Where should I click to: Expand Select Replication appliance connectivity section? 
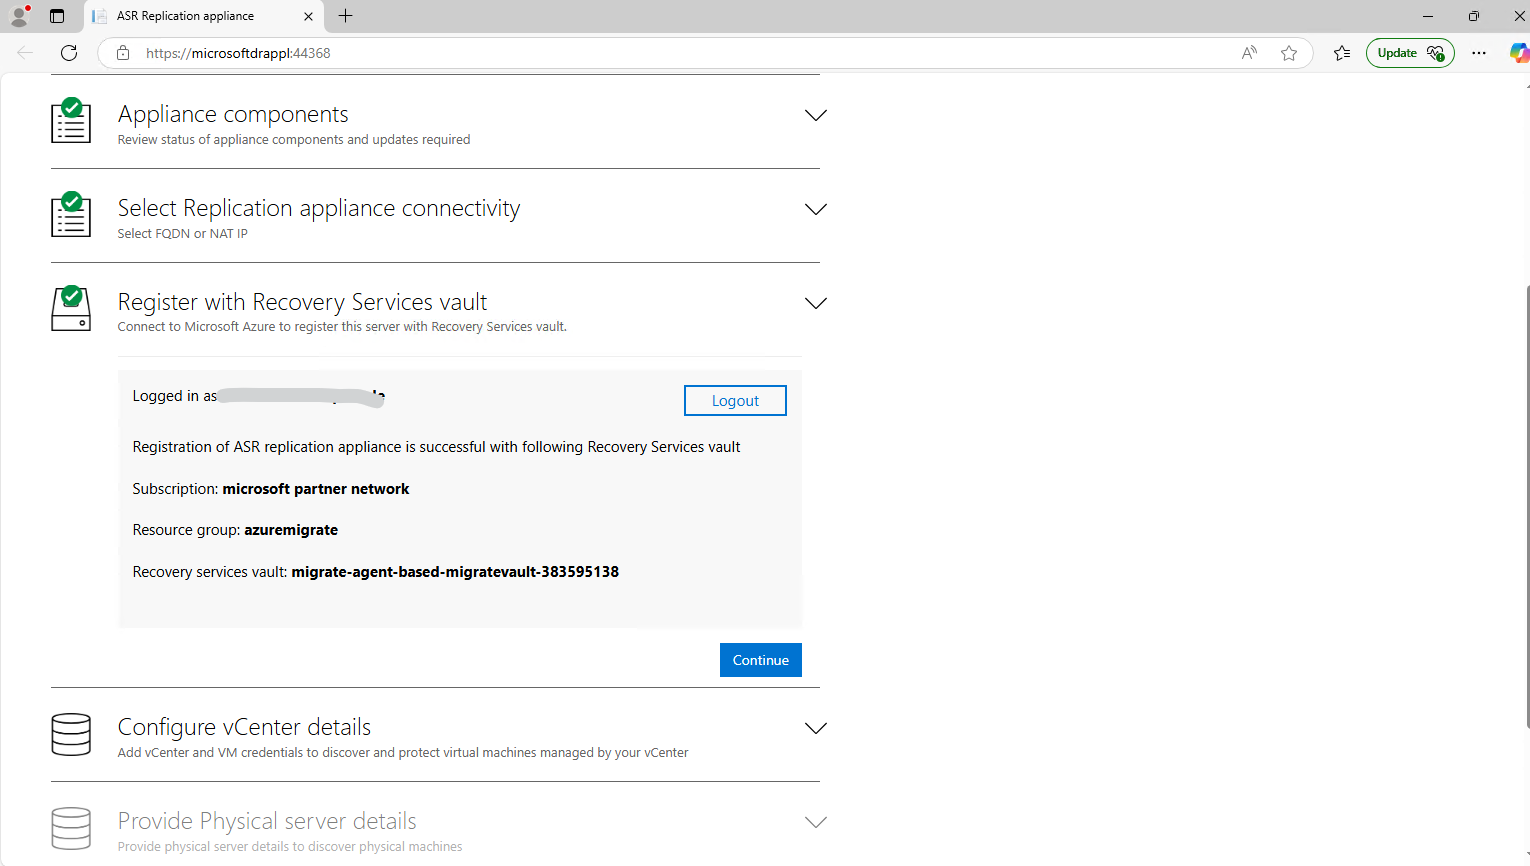816,209
